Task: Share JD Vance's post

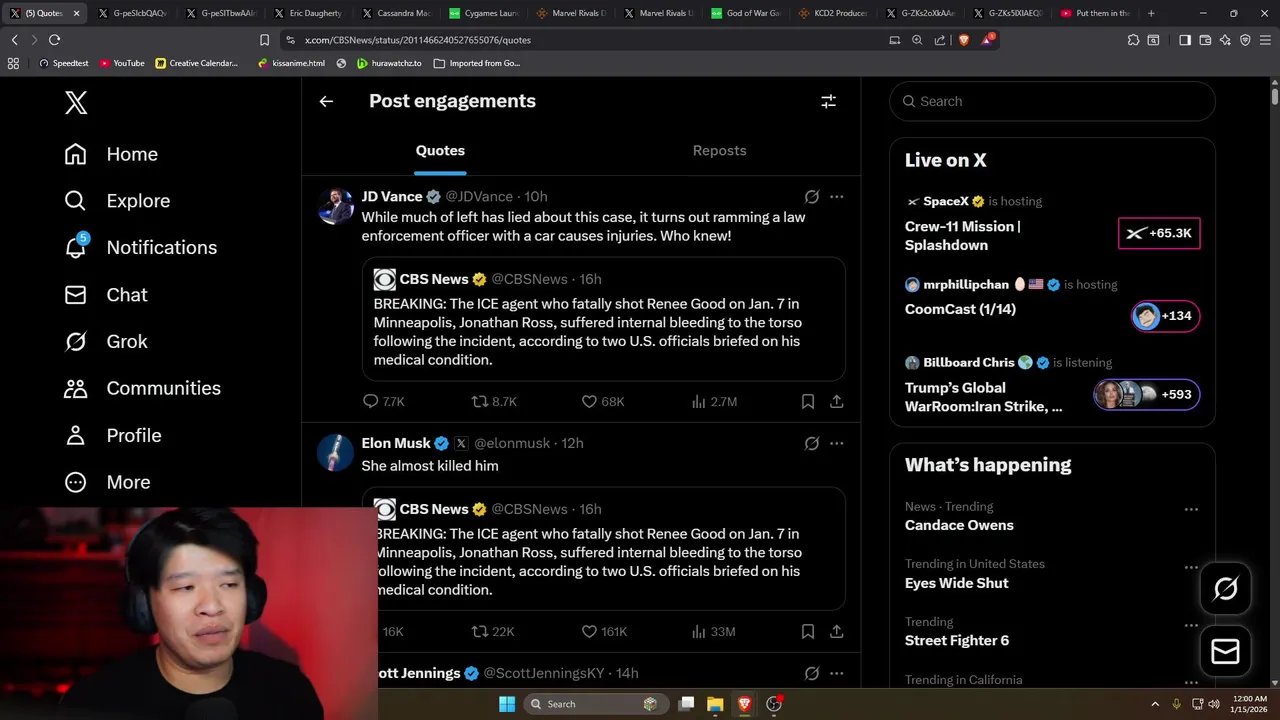Action: point(836,401)
